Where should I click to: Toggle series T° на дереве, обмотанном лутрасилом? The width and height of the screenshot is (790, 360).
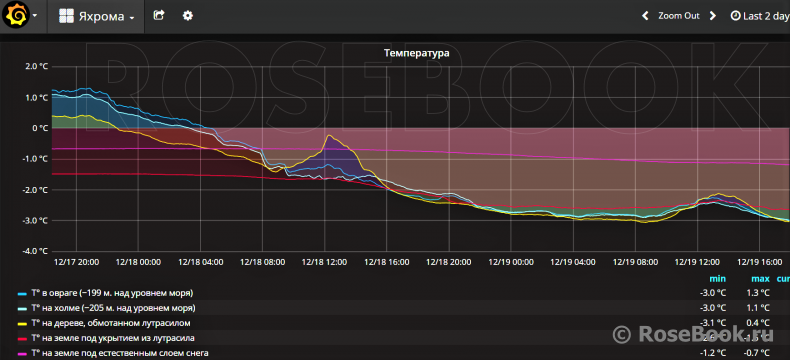111,323
